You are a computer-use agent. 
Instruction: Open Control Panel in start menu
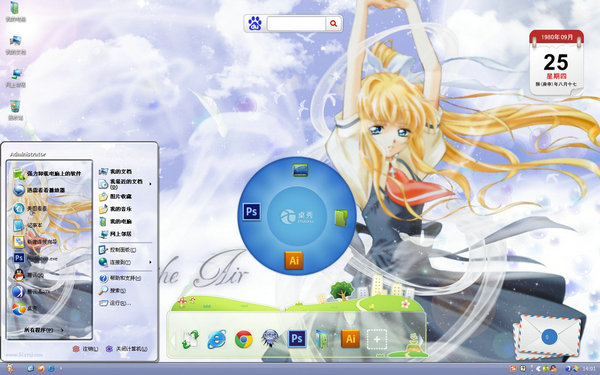[x=118, y=250]
